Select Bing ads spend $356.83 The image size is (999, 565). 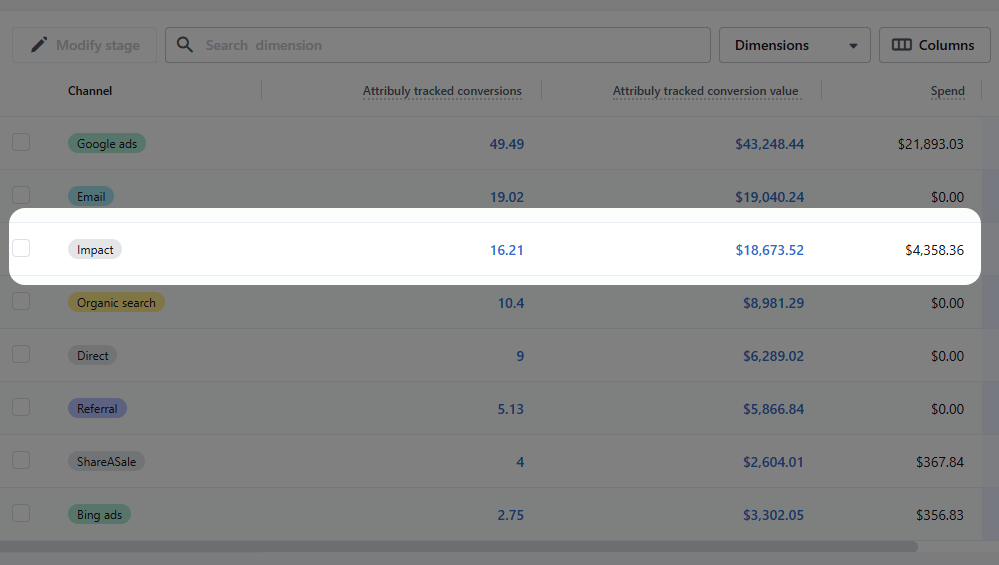(x=940, y=515)
